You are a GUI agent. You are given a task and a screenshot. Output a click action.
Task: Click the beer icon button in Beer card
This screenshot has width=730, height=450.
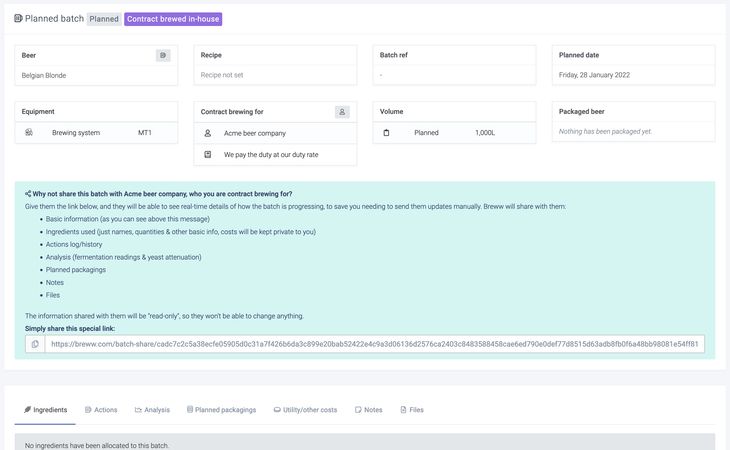tap(164, 55)
